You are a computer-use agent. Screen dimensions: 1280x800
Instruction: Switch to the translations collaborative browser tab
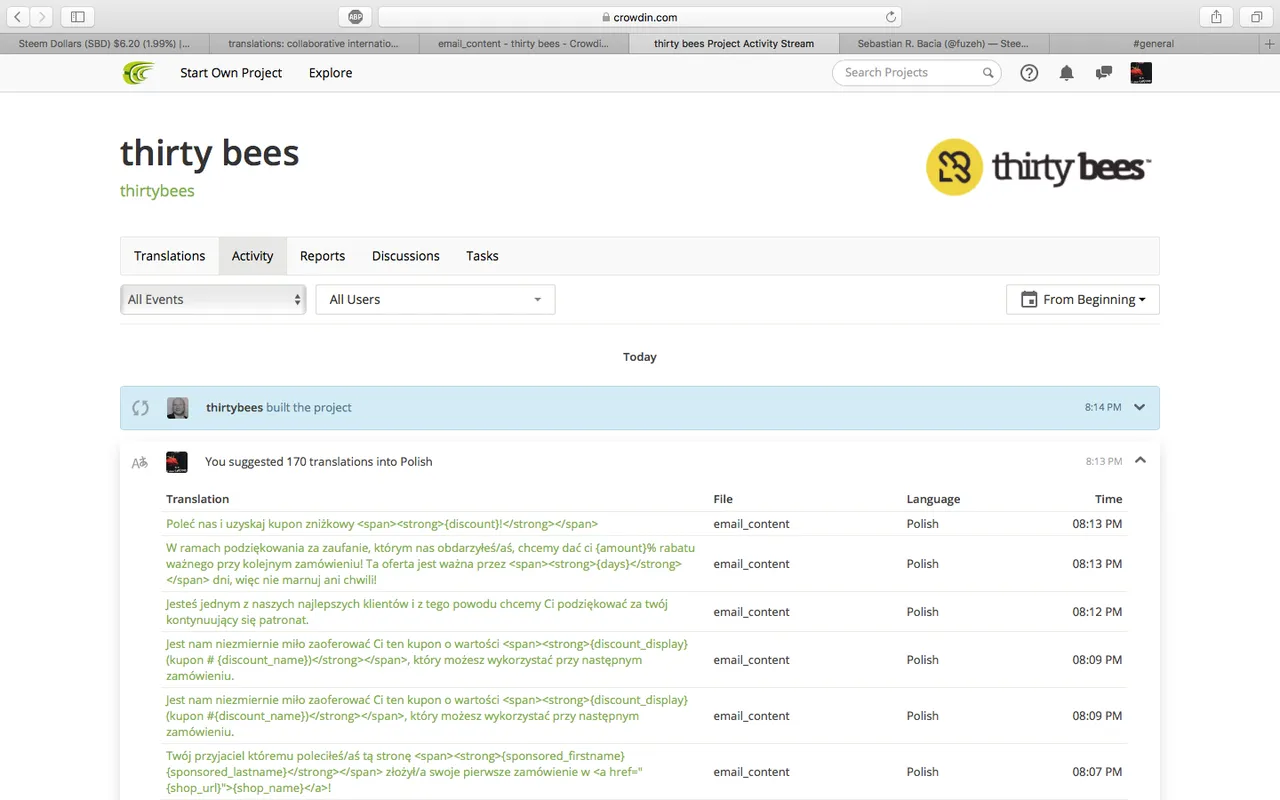[313, 44]
